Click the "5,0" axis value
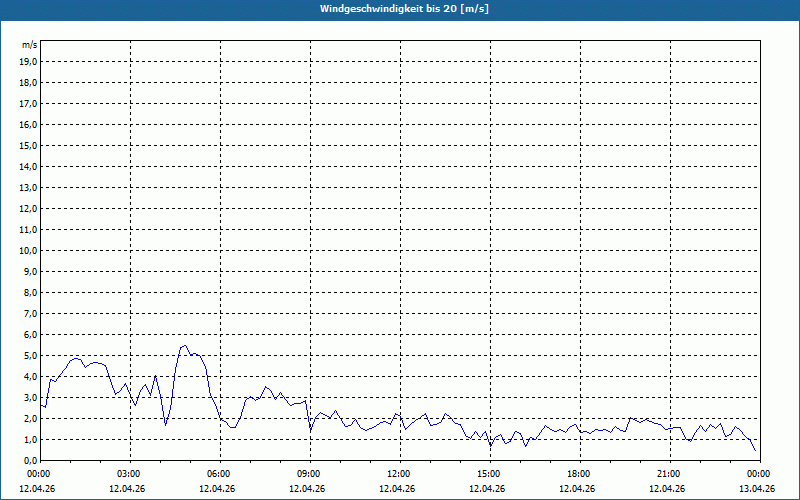800x500 pixels. (30, 356)
